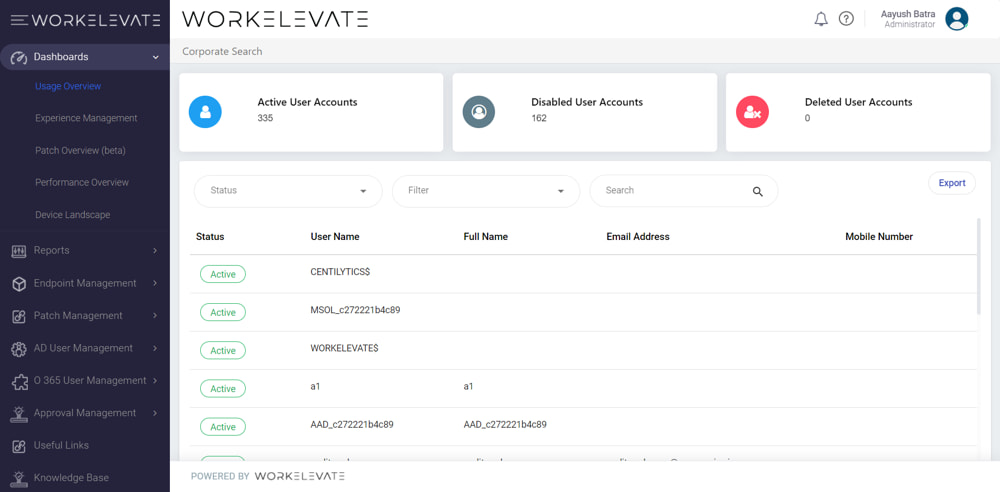Click the Knowledge Base icon

(x=19, y=478)
